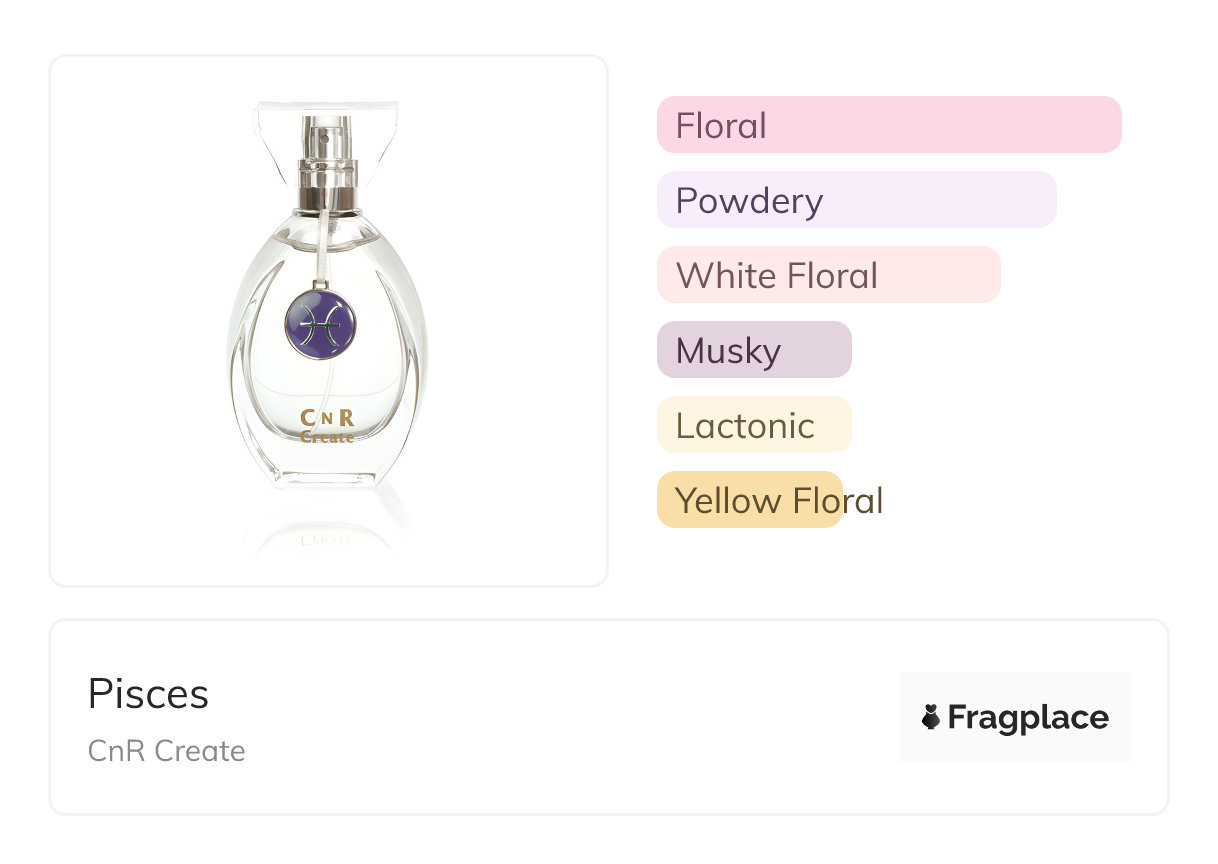Open the Pisces perfume title

(148, 694)
